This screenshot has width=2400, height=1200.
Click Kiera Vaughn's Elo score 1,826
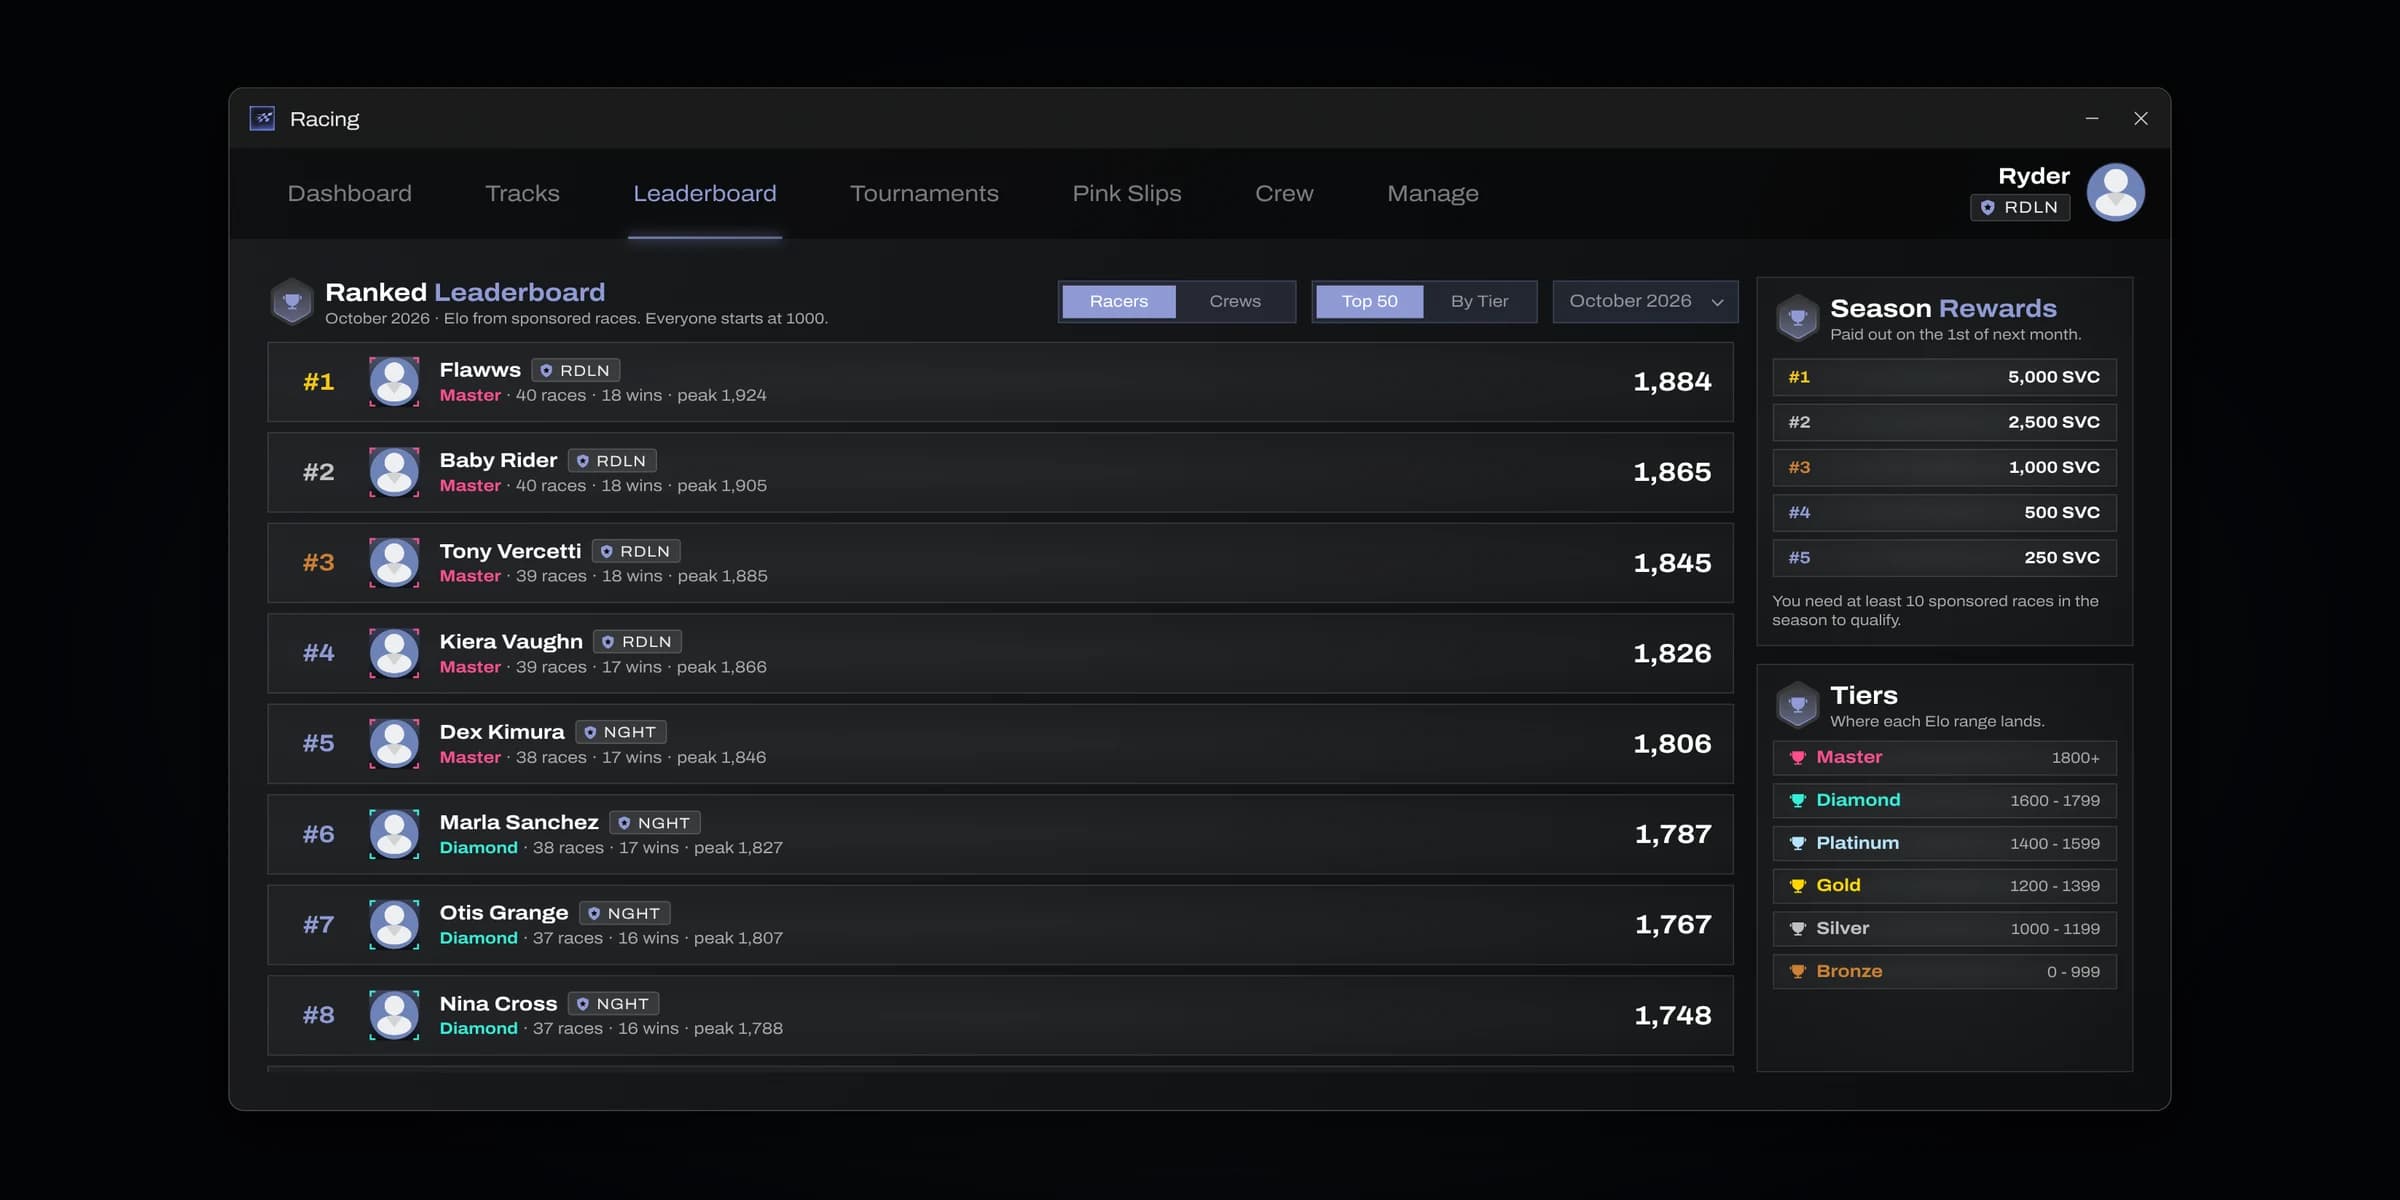click(1672, 653)
